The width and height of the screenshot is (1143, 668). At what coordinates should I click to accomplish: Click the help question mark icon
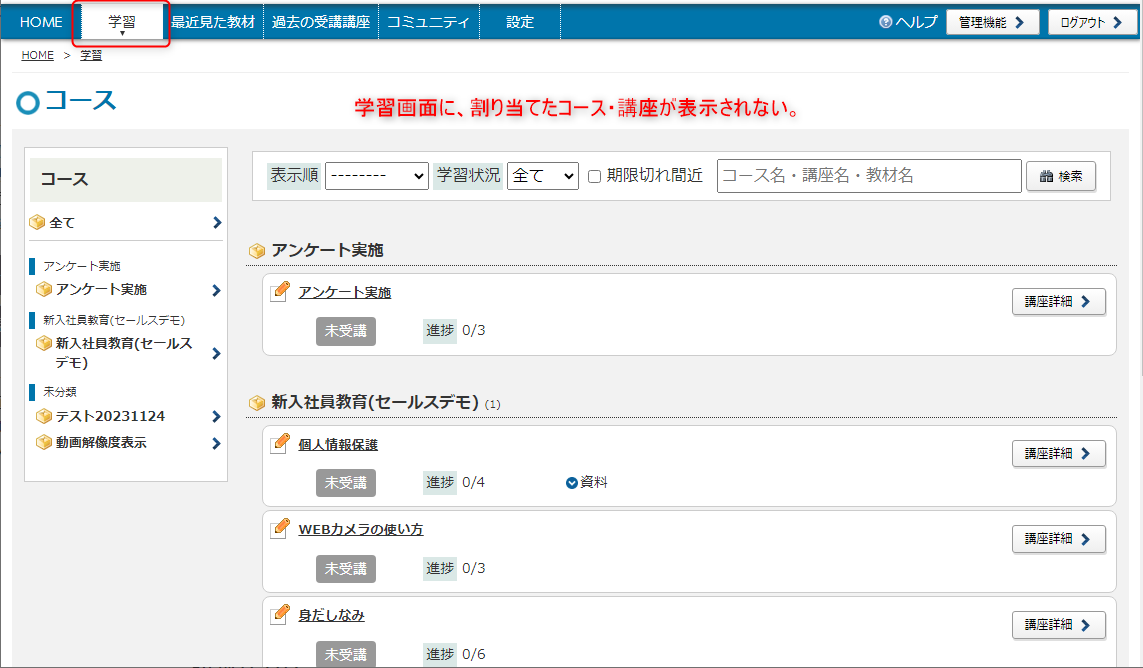[885, 22]
